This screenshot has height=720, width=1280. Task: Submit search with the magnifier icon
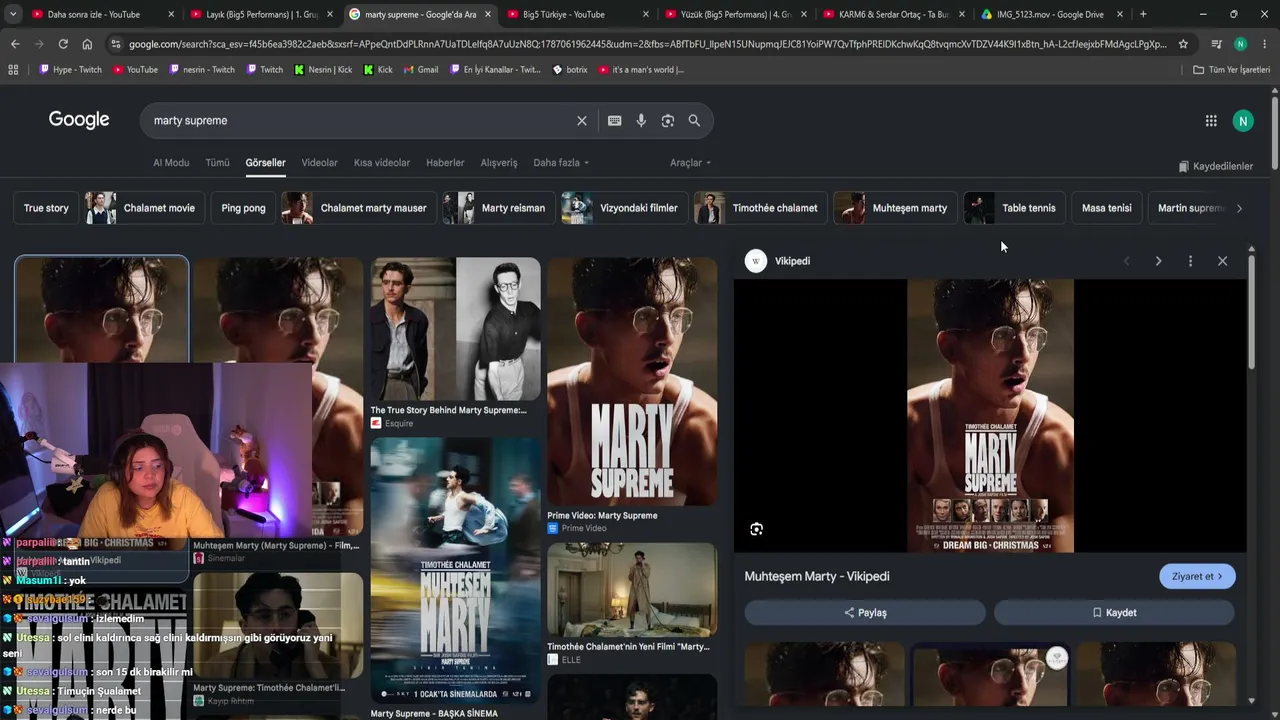click(694, 121)
